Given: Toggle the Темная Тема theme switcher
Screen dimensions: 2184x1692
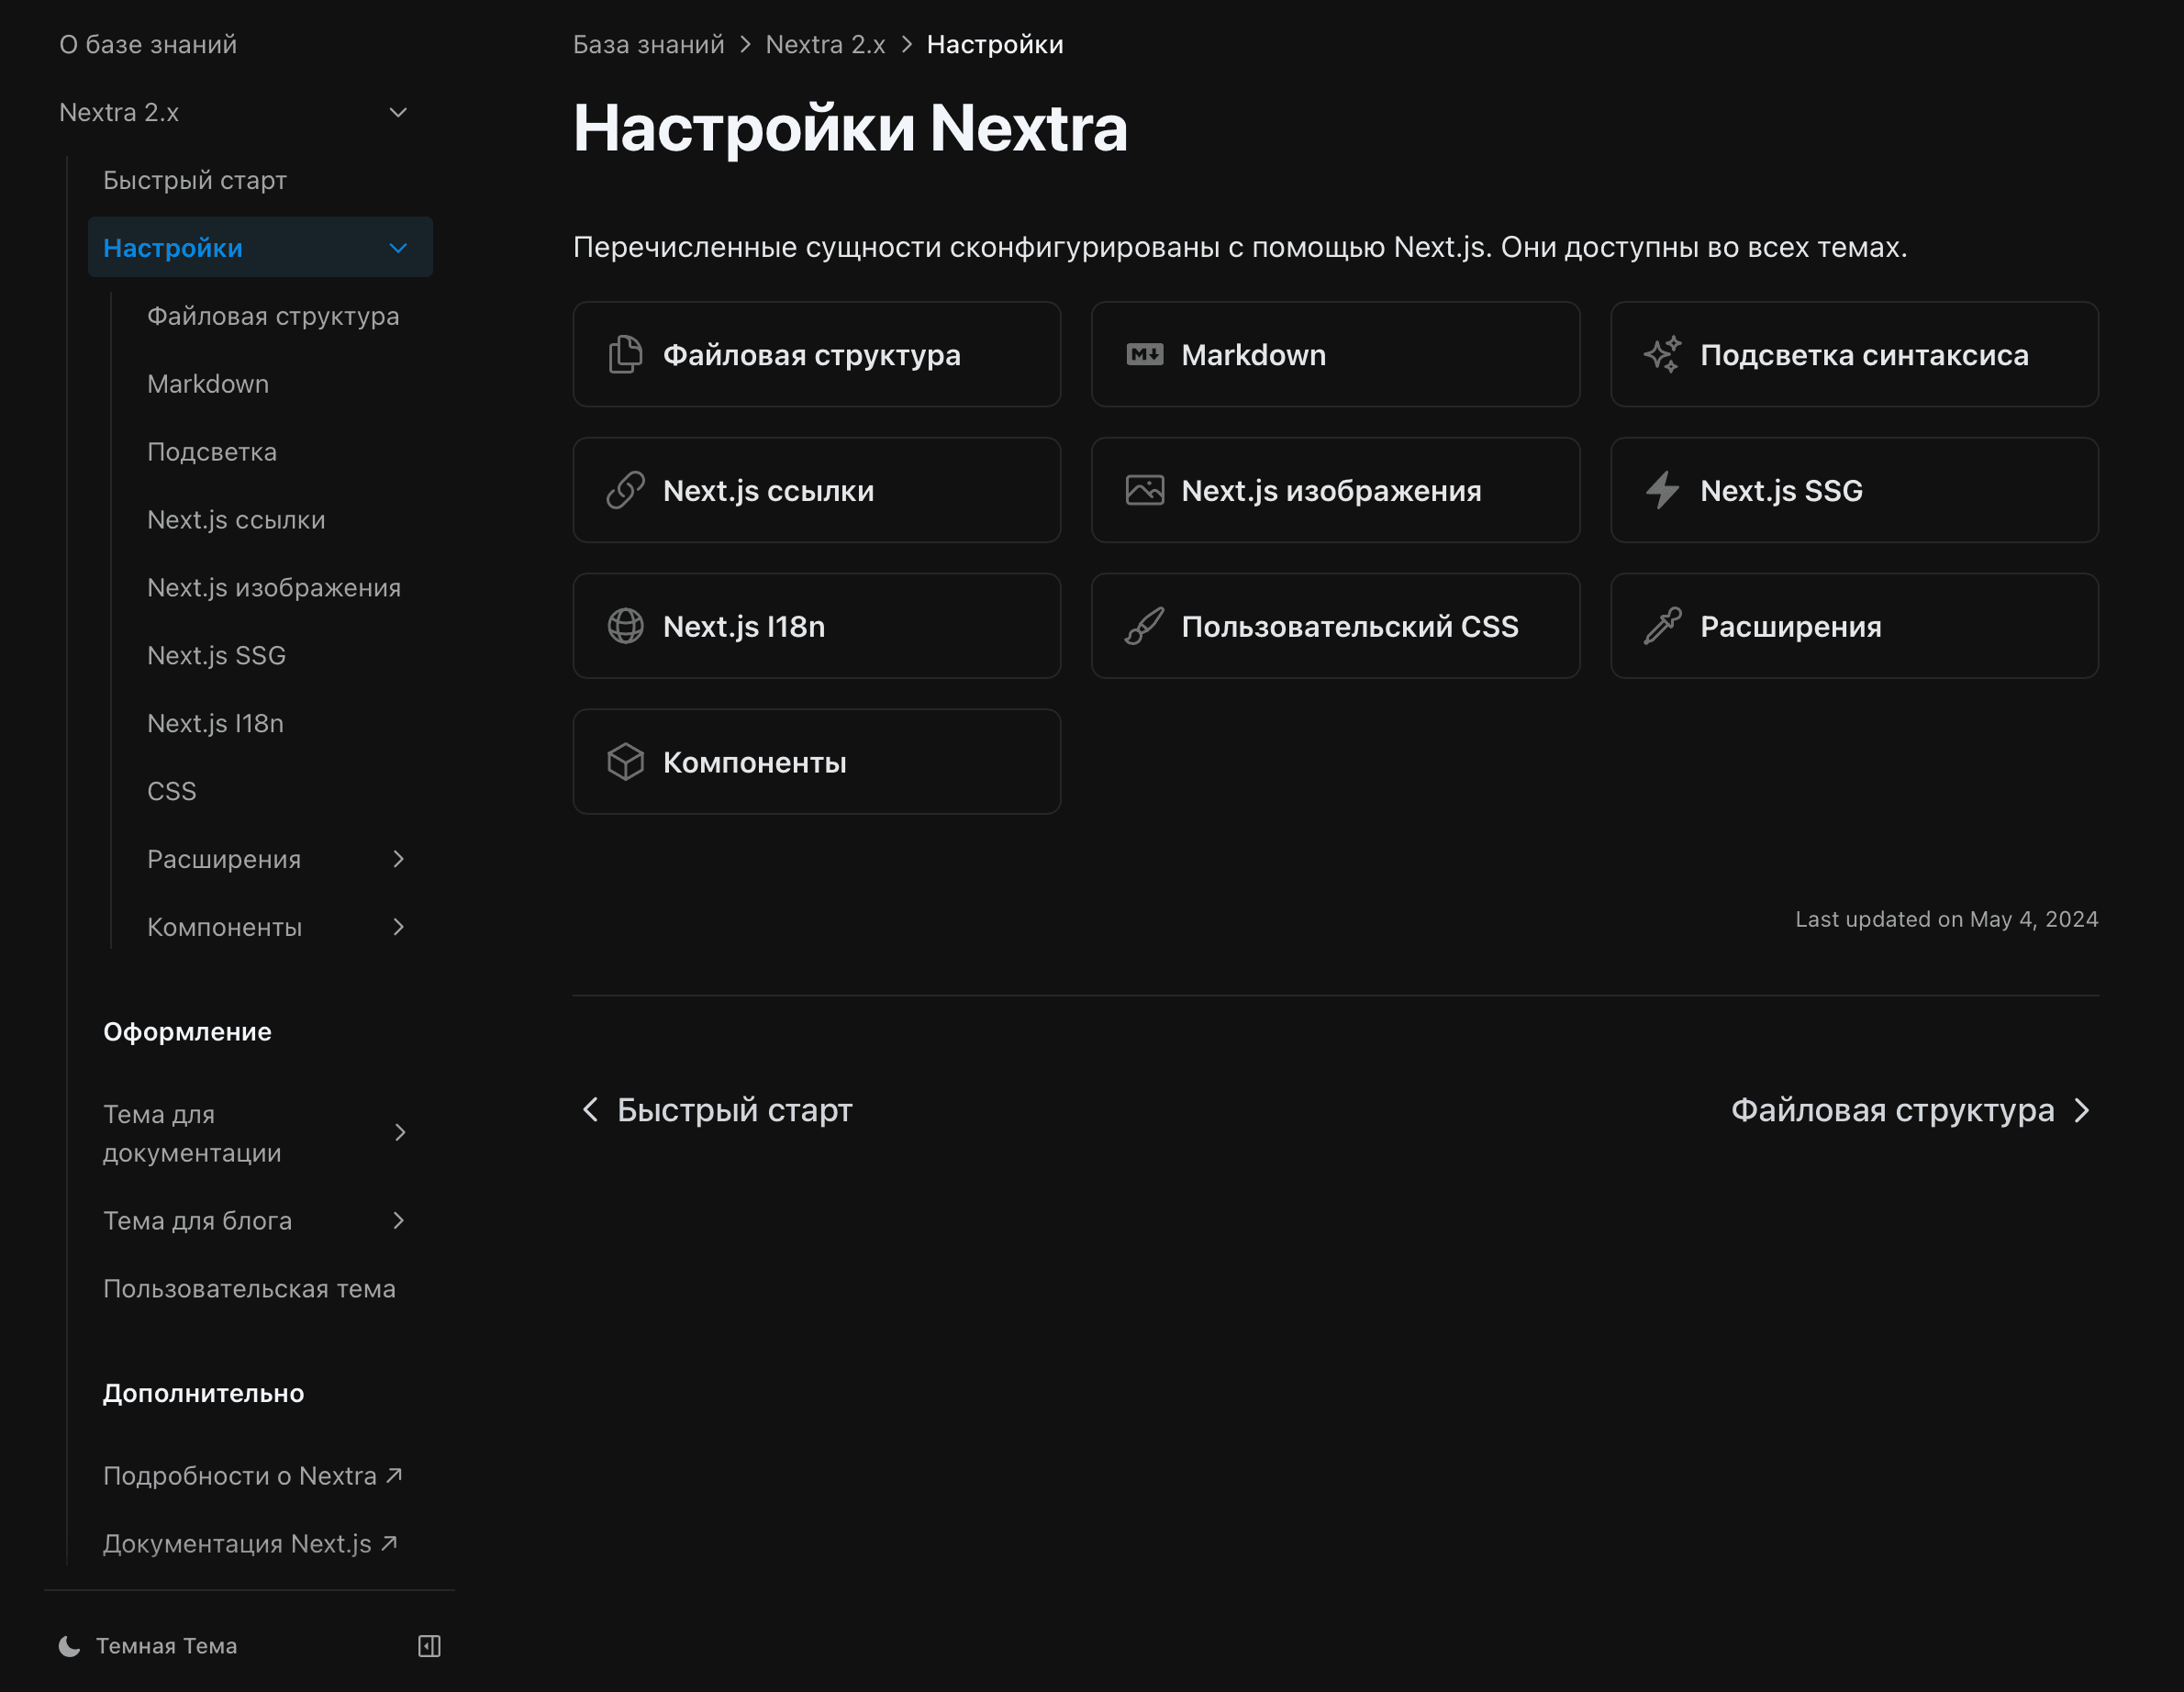Looking at the screenshot, I should 148,1646.
